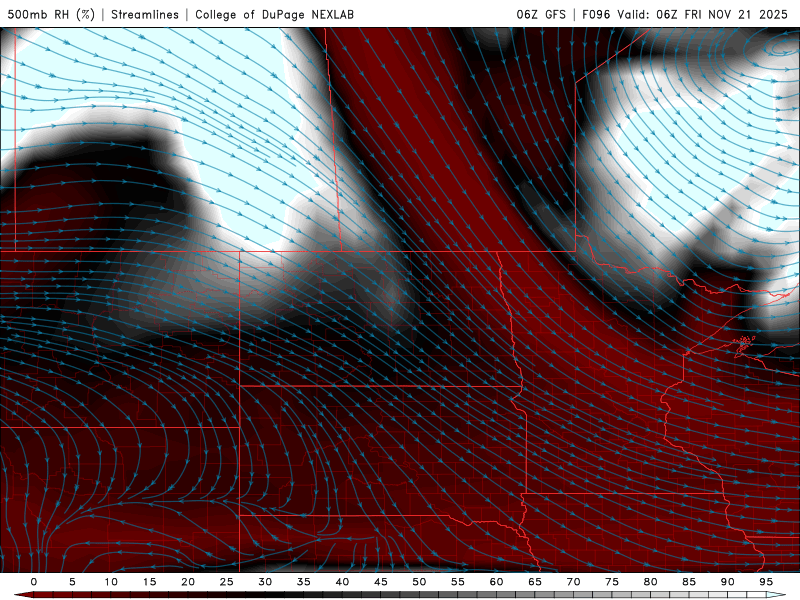Click the "55" label on the color scale
The height and width of the screenshot is (600, 800).
[458, 582]
